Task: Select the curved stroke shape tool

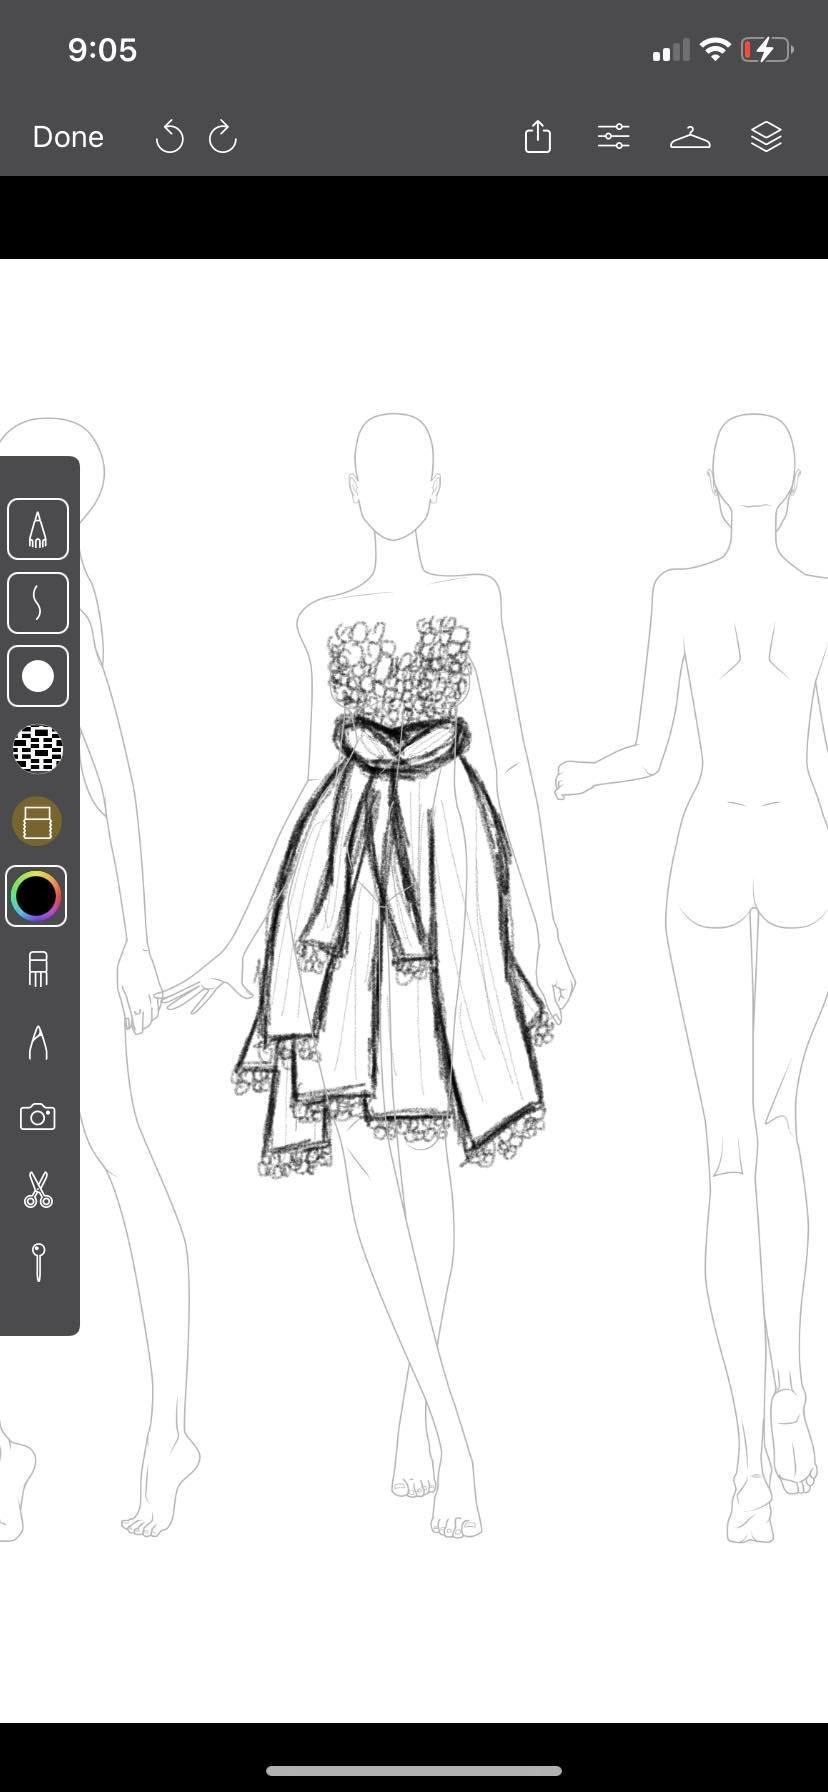Action: [38, 603]
